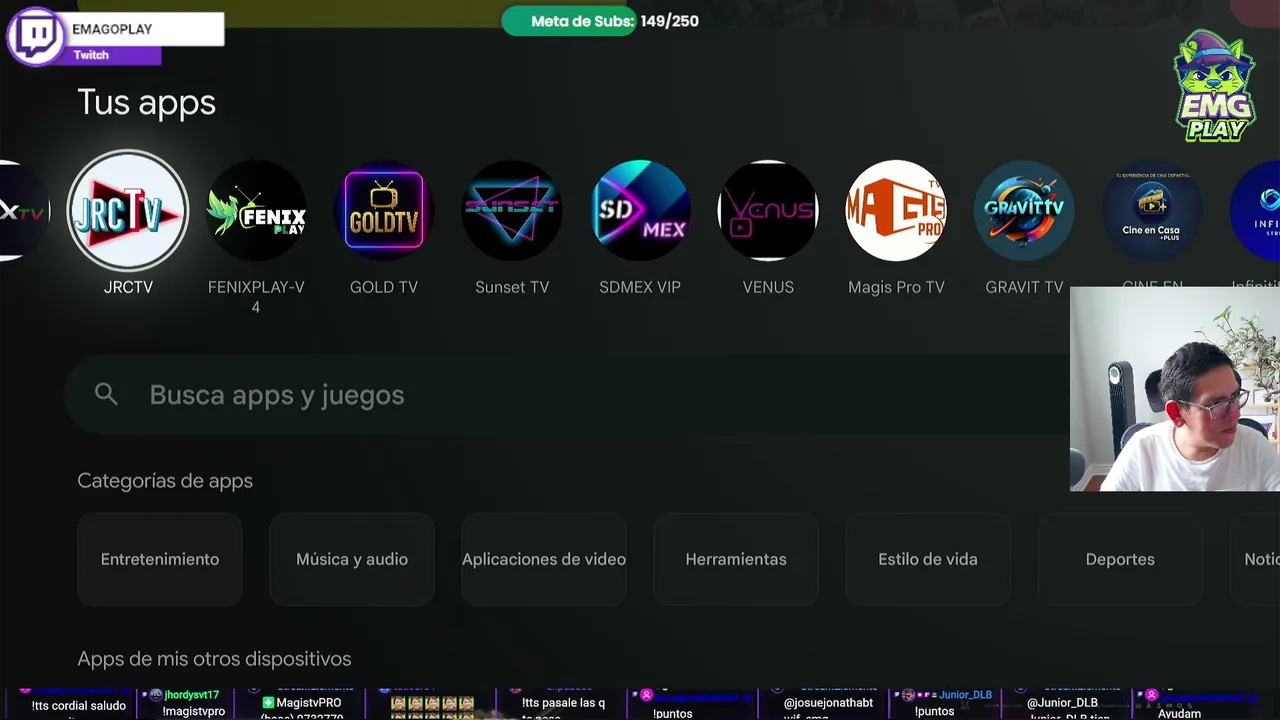Open the Música y audio category
This screenshot has height=720, width=1280.
(352, 559)
